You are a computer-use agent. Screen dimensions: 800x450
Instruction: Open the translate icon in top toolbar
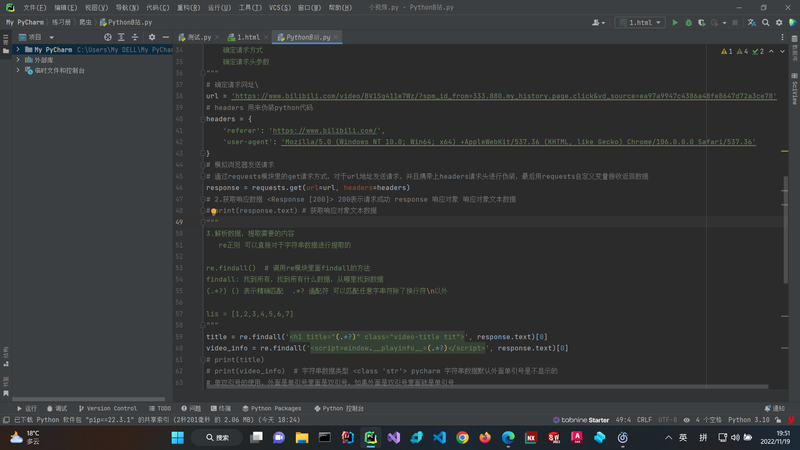click(x=752, y=22)
